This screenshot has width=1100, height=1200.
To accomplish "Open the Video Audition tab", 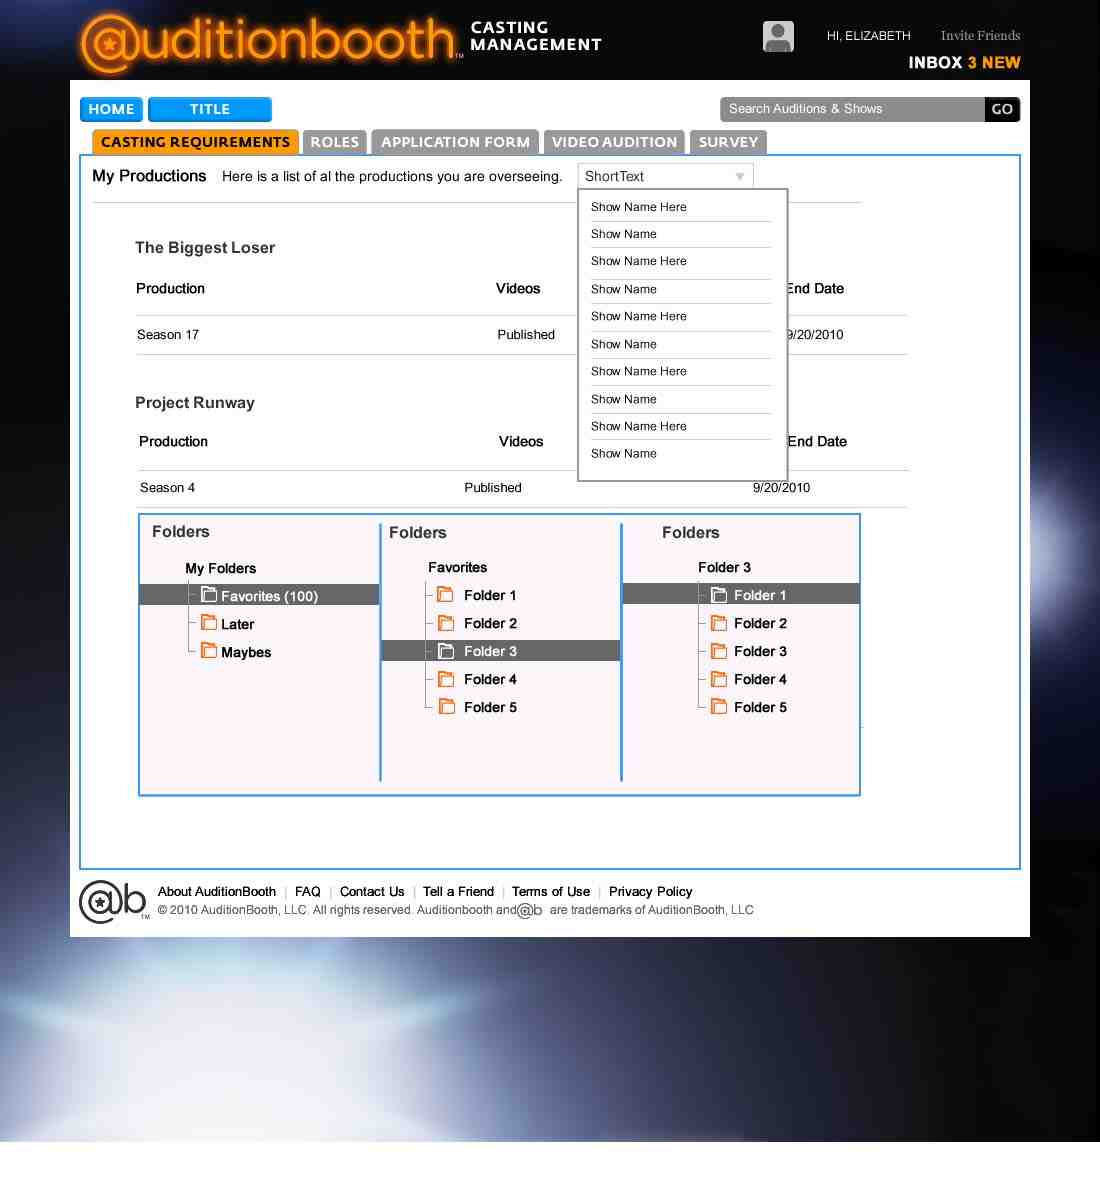I will click(614, 142).
